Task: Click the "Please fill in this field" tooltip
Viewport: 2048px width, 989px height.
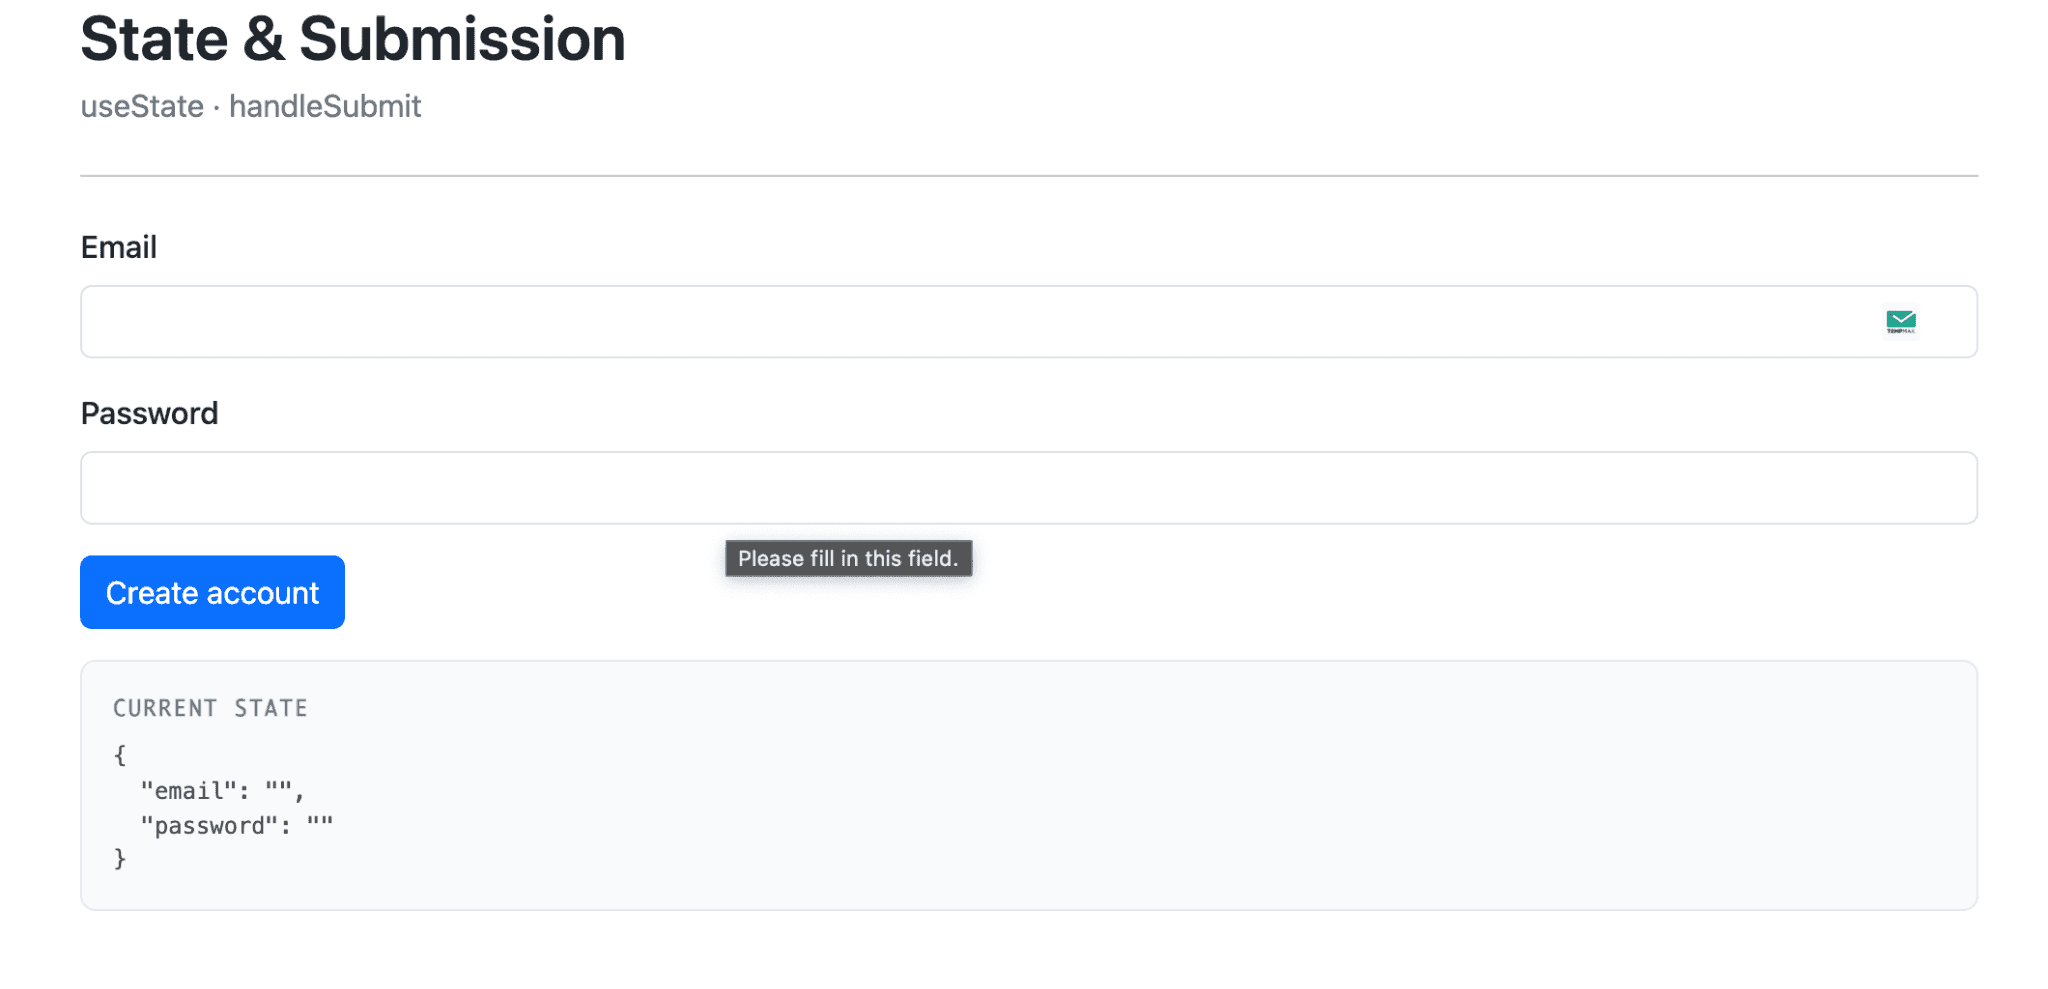Action: (848, 558)
